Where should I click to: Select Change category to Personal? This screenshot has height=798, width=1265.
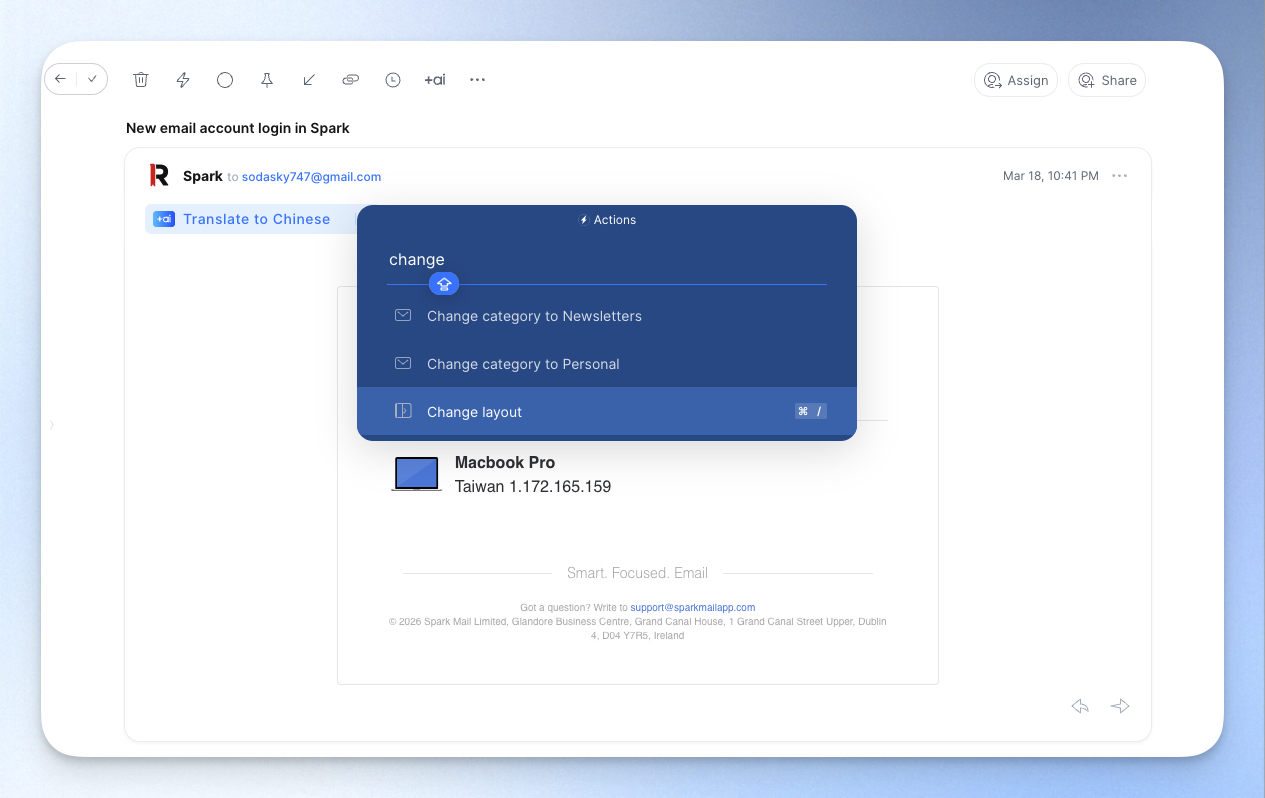coord(522,364)
